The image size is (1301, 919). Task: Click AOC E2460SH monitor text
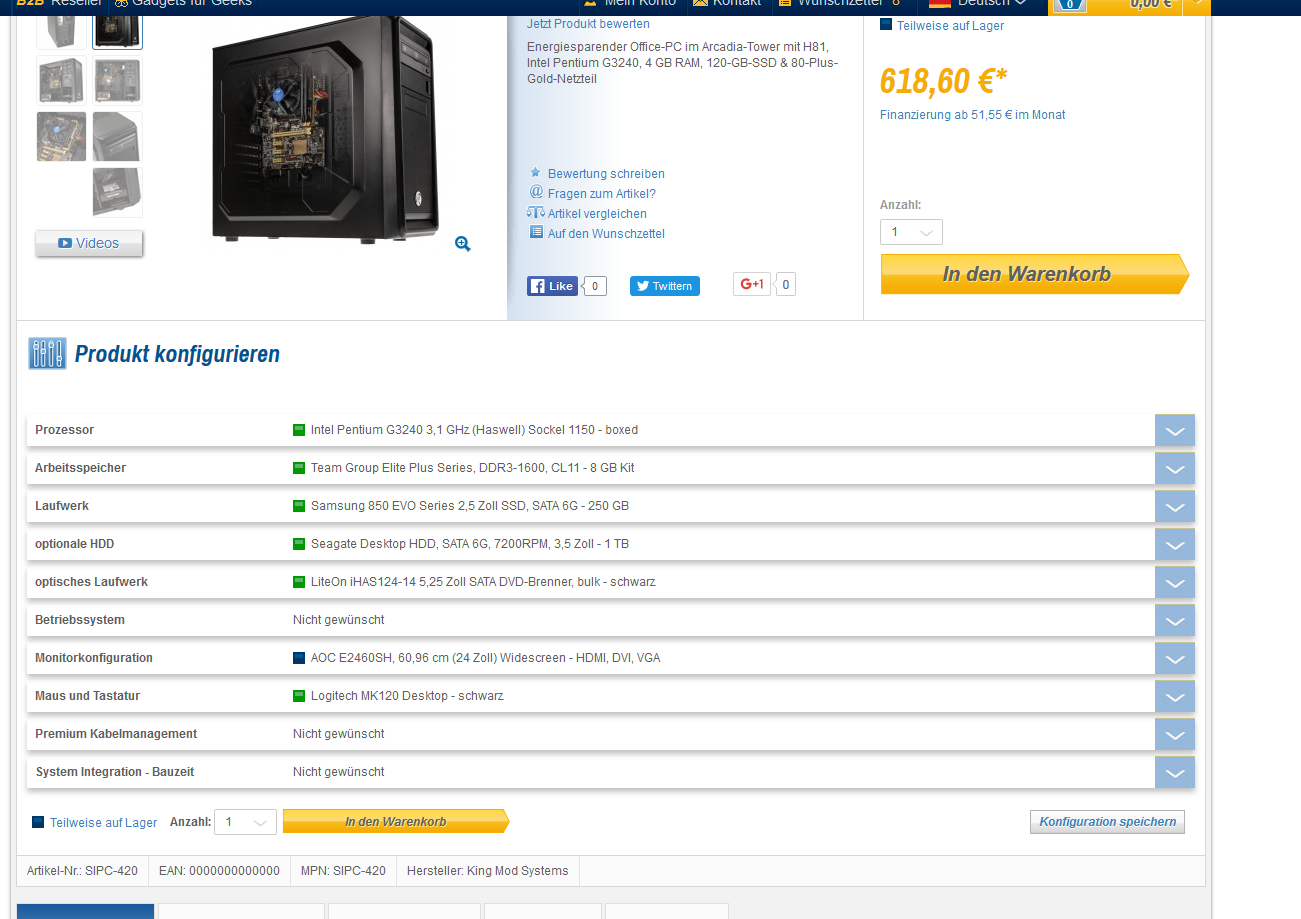[x=485, y=658]
